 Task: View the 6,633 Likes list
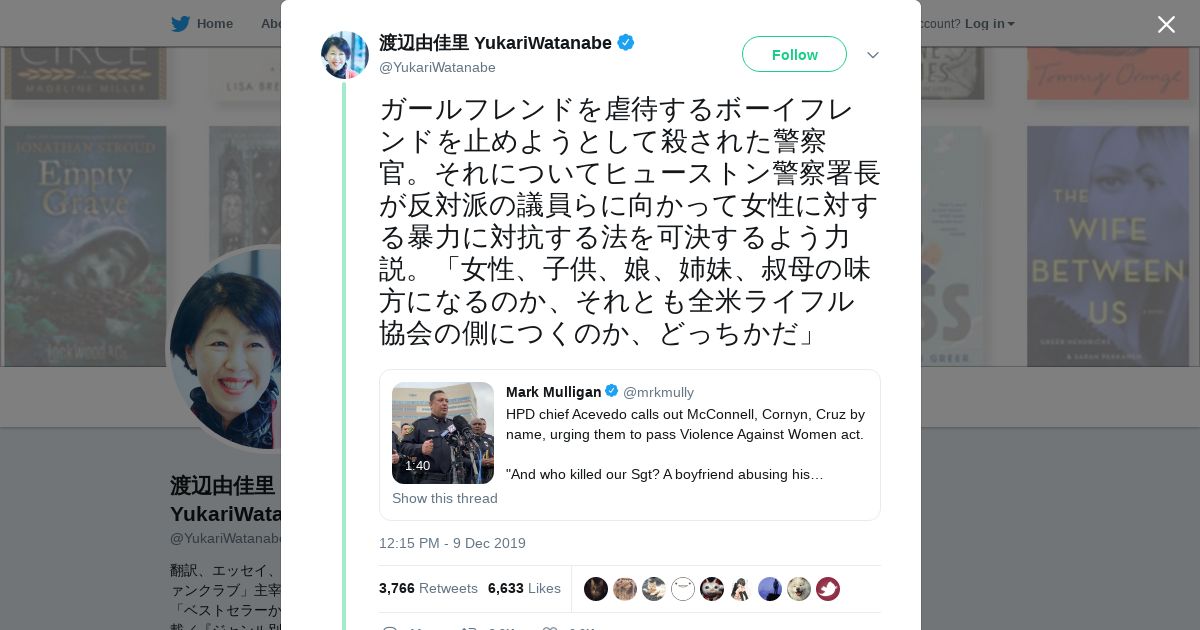(524, 588)
